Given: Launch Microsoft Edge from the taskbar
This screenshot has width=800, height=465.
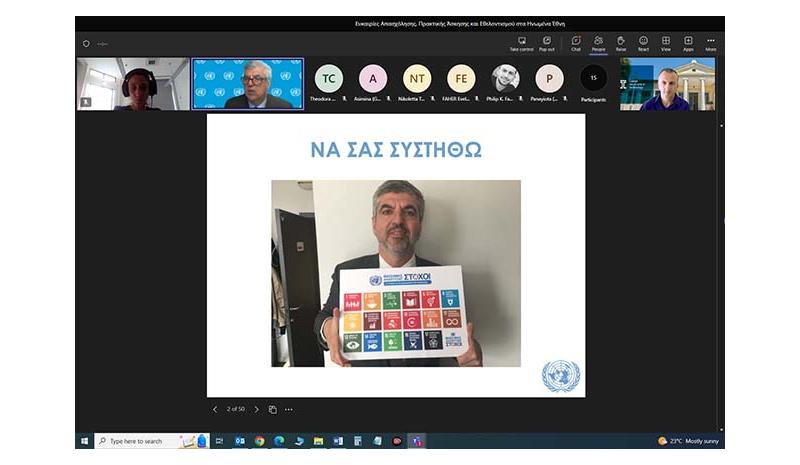Looking at the screenshot, I should click(279, 441).
